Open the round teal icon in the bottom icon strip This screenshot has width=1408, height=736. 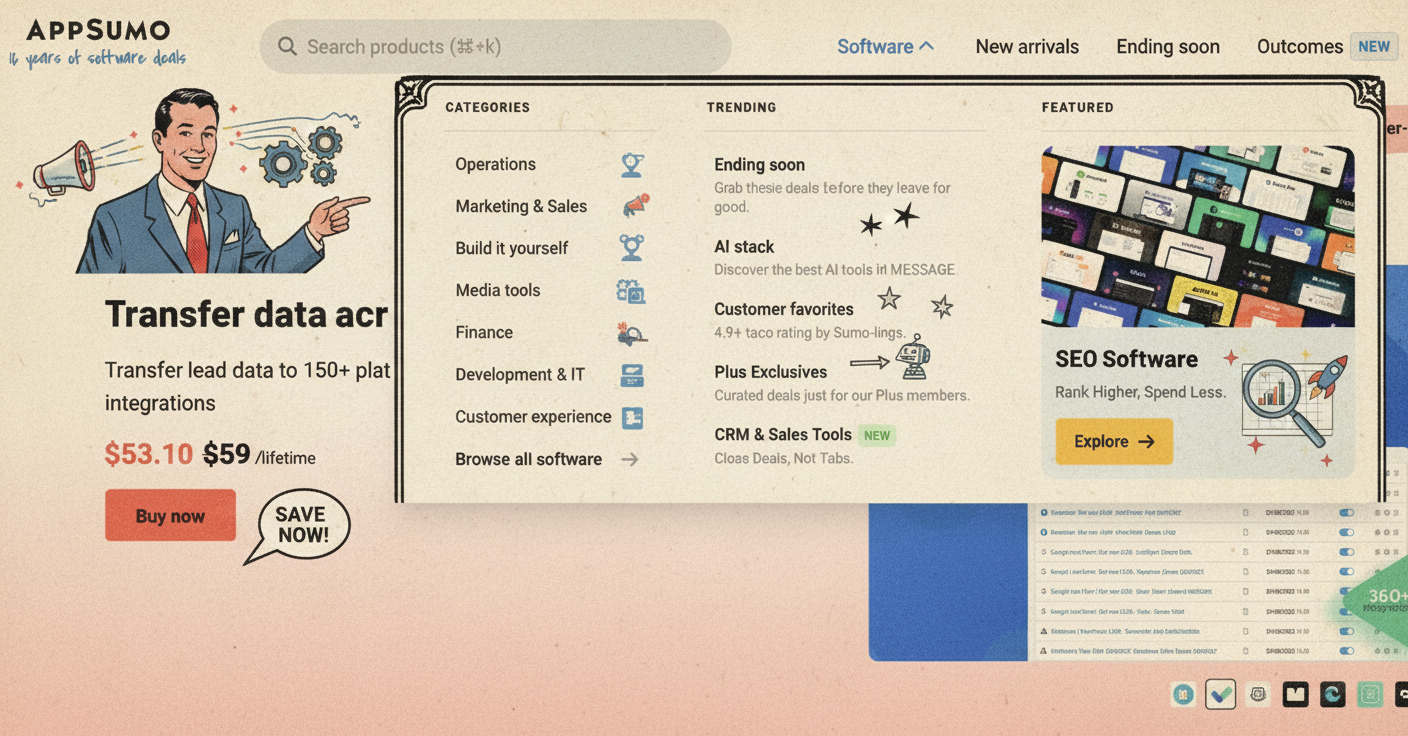coord(1183,694)
